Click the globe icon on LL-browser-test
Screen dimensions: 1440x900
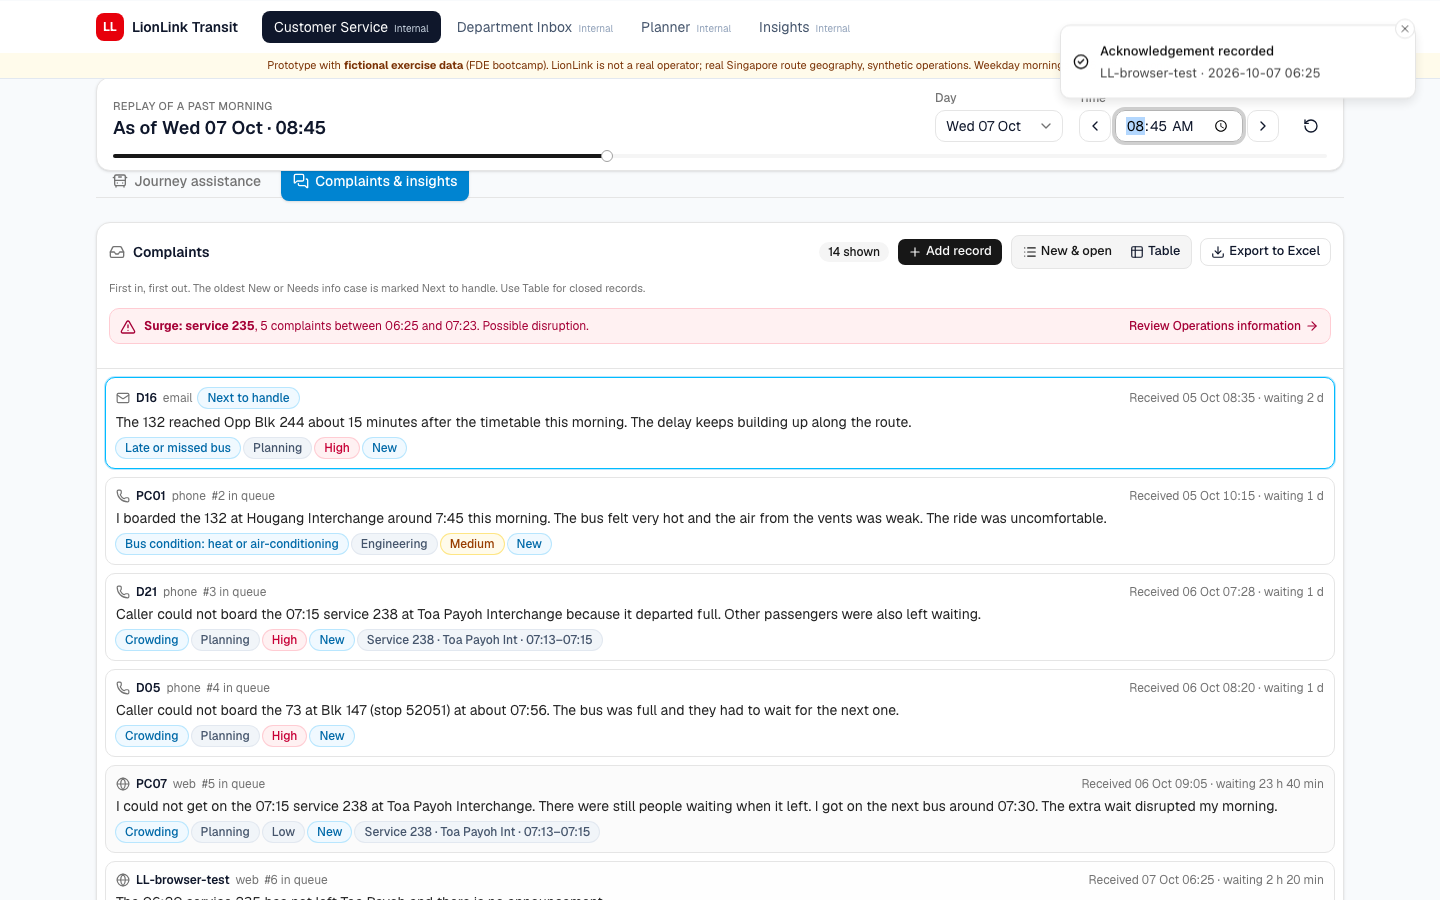point(123,880)
